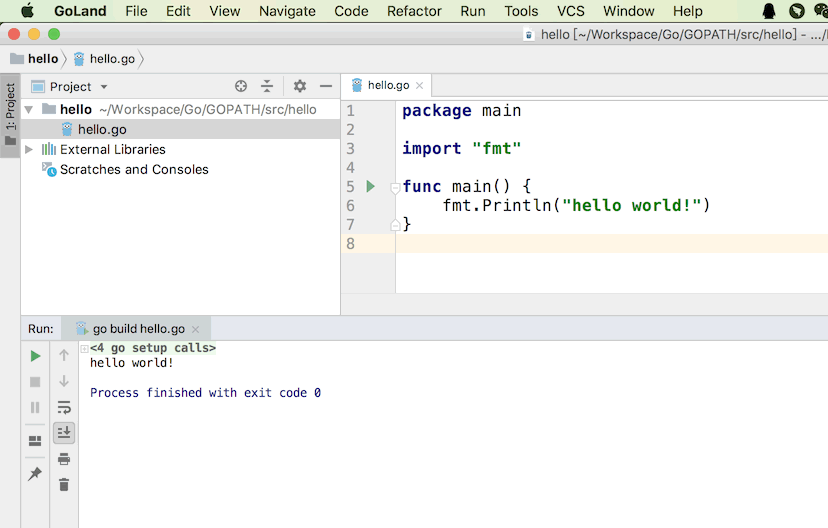Viewport: 828px width, 528px height.
Task: Collapse the hello project folder node
Action: pos(29,109)
